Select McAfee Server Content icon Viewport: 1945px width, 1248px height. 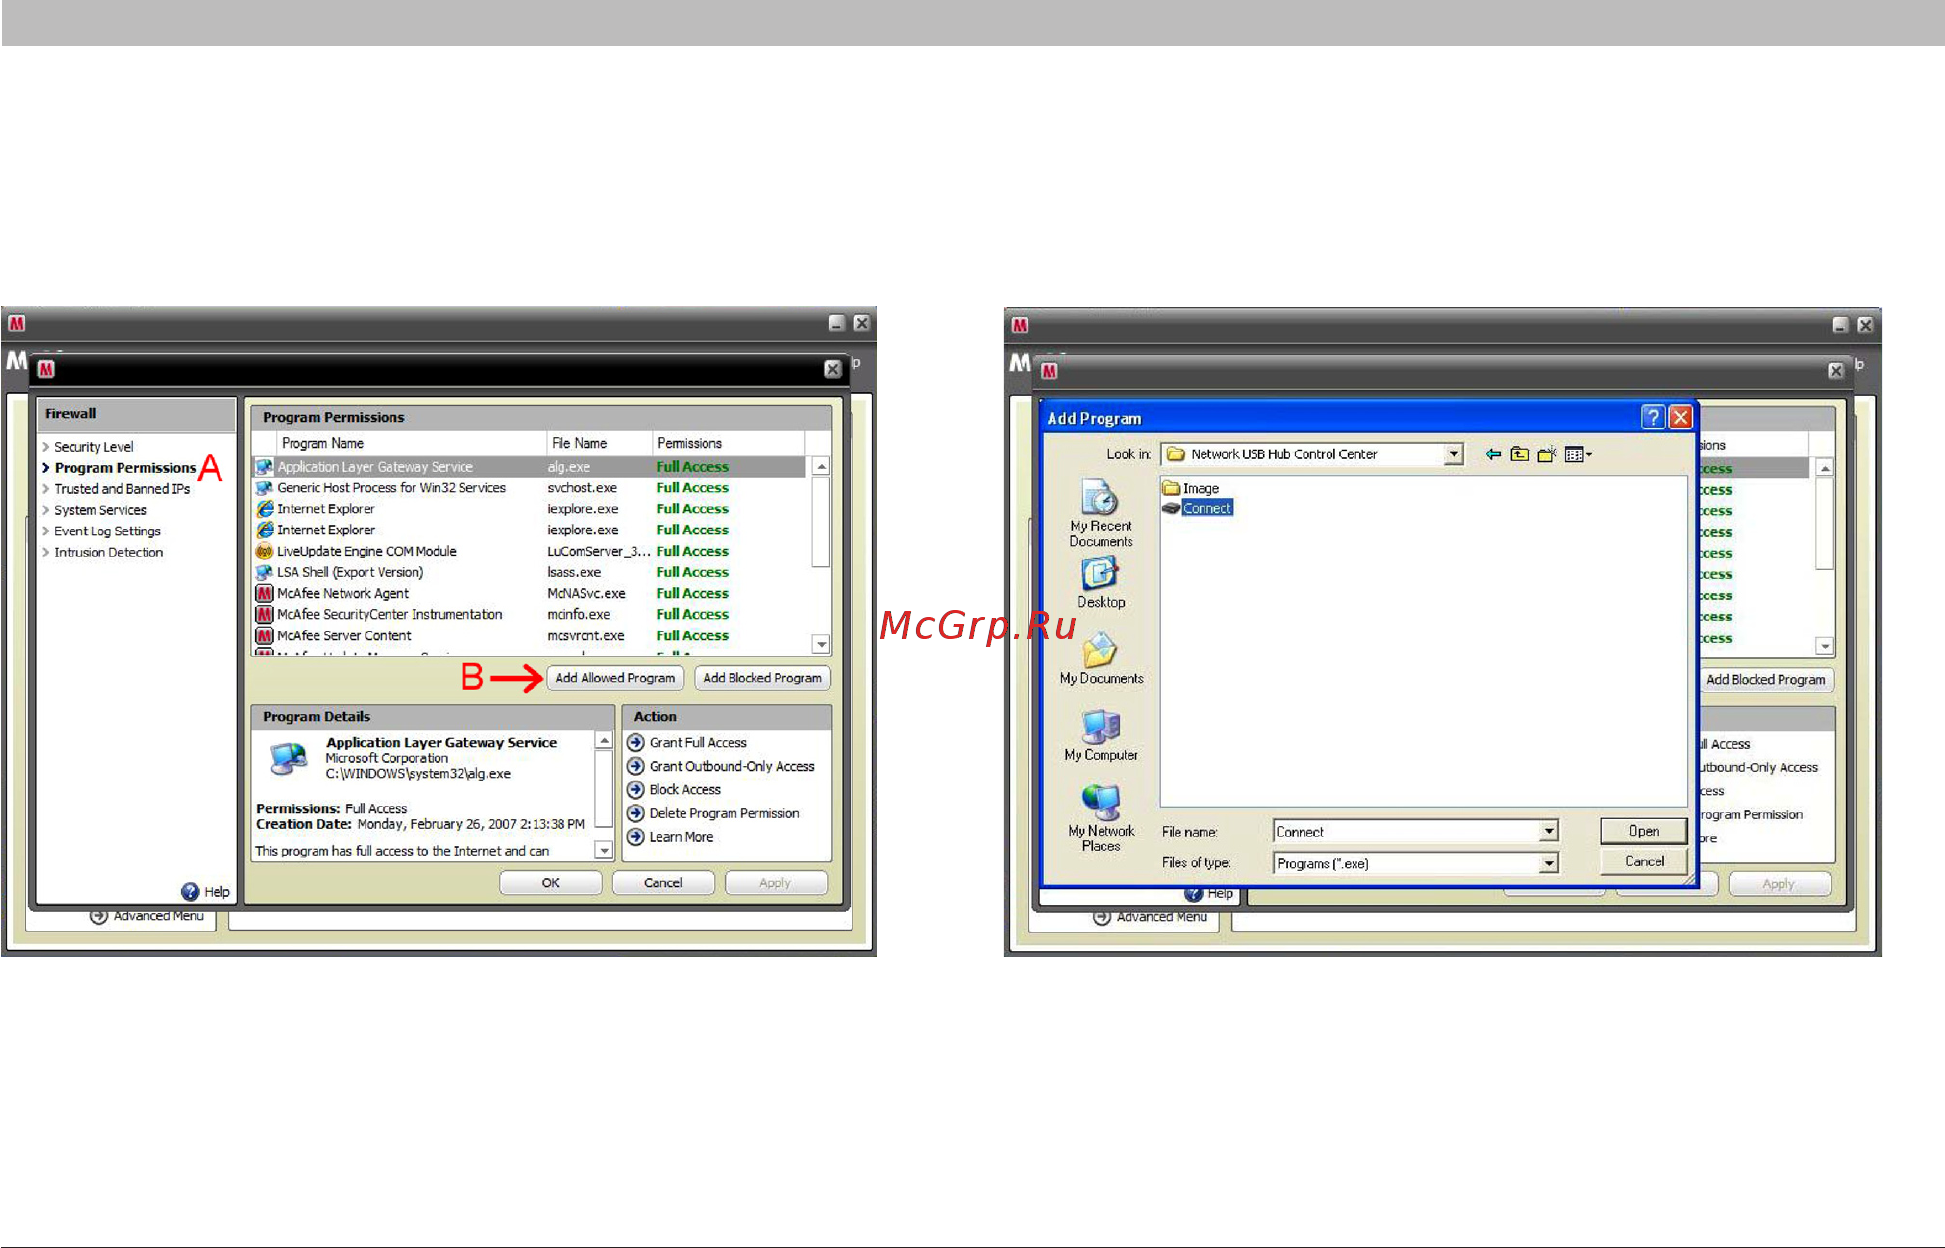click(x=264, y=635)
